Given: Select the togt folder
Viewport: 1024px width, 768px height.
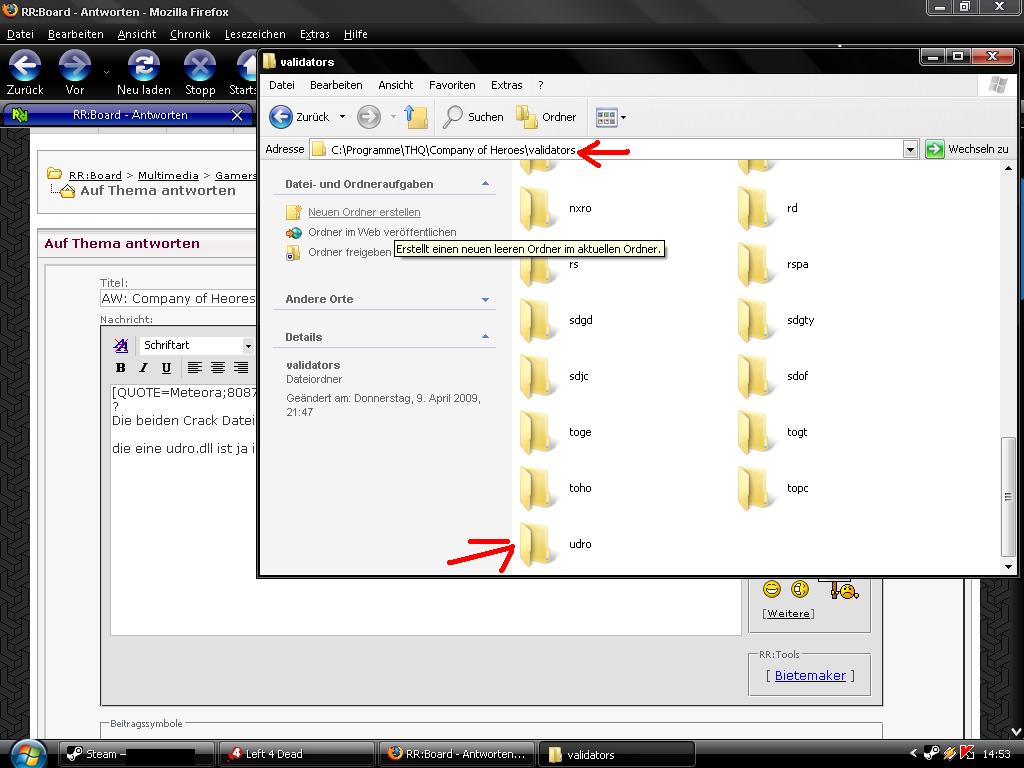Looking at the screenshot, I should point(773,432).
